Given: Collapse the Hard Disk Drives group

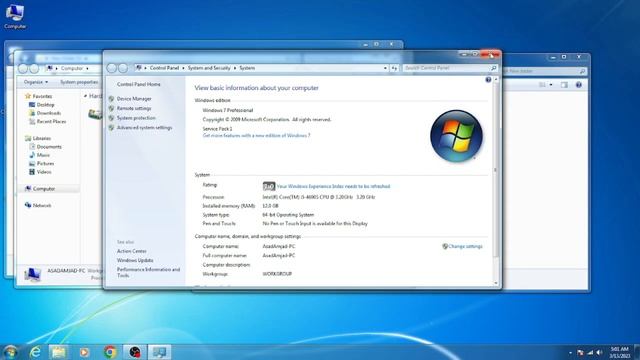Looking at the screenshot, I should tap(85, 96).
